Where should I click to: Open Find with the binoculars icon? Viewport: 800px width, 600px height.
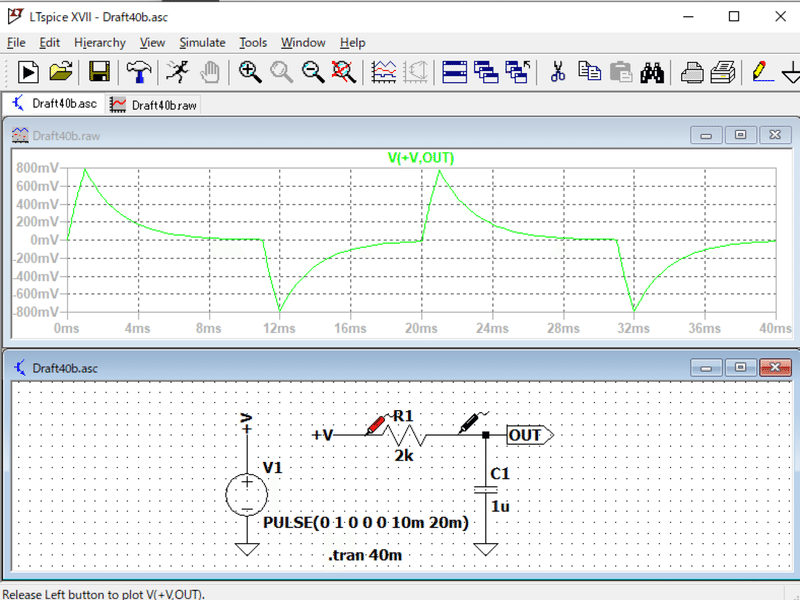(x=652, y=72)
